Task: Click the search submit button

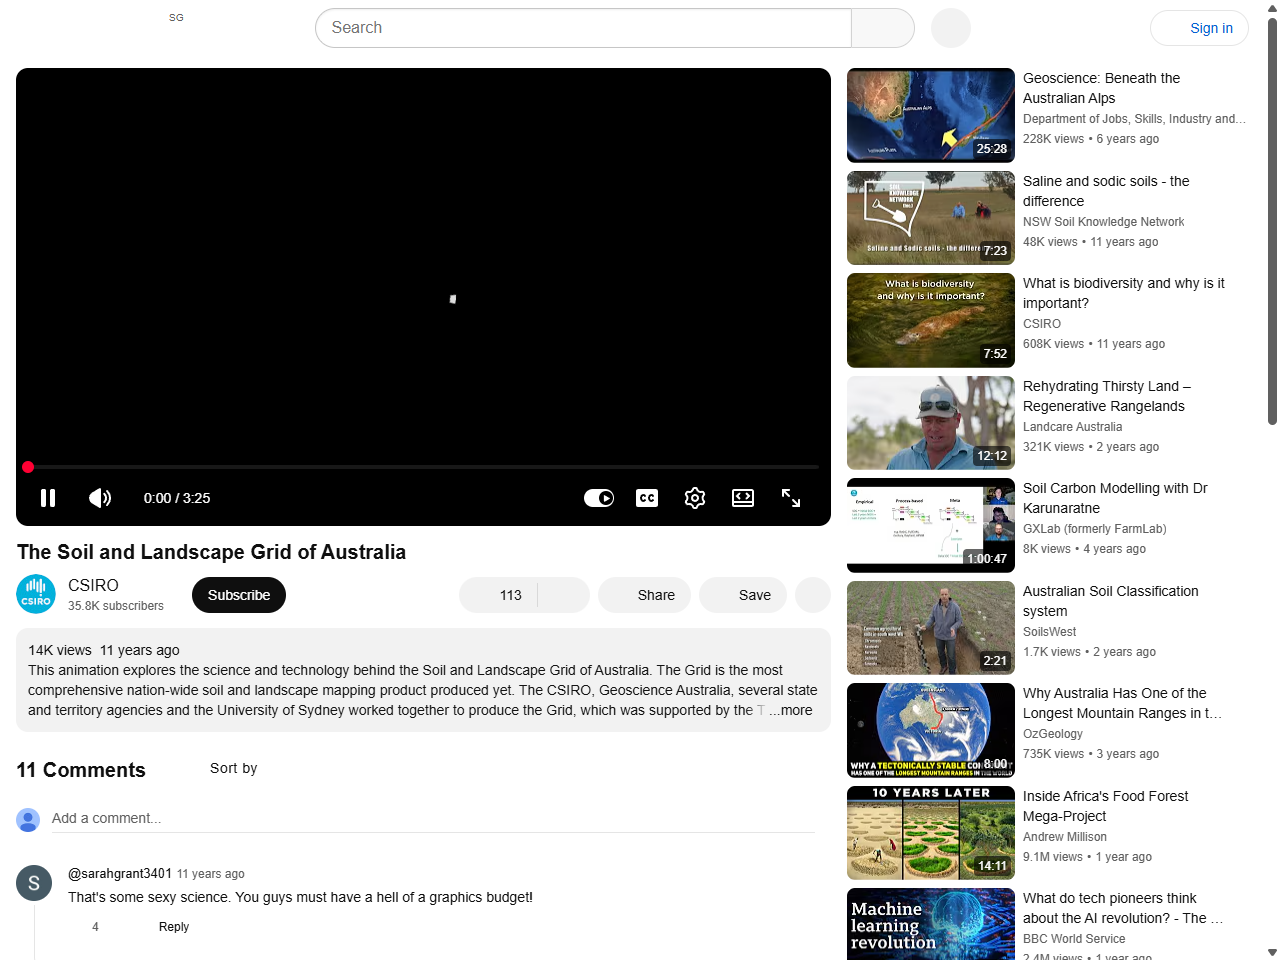Action: pos(883,28)
